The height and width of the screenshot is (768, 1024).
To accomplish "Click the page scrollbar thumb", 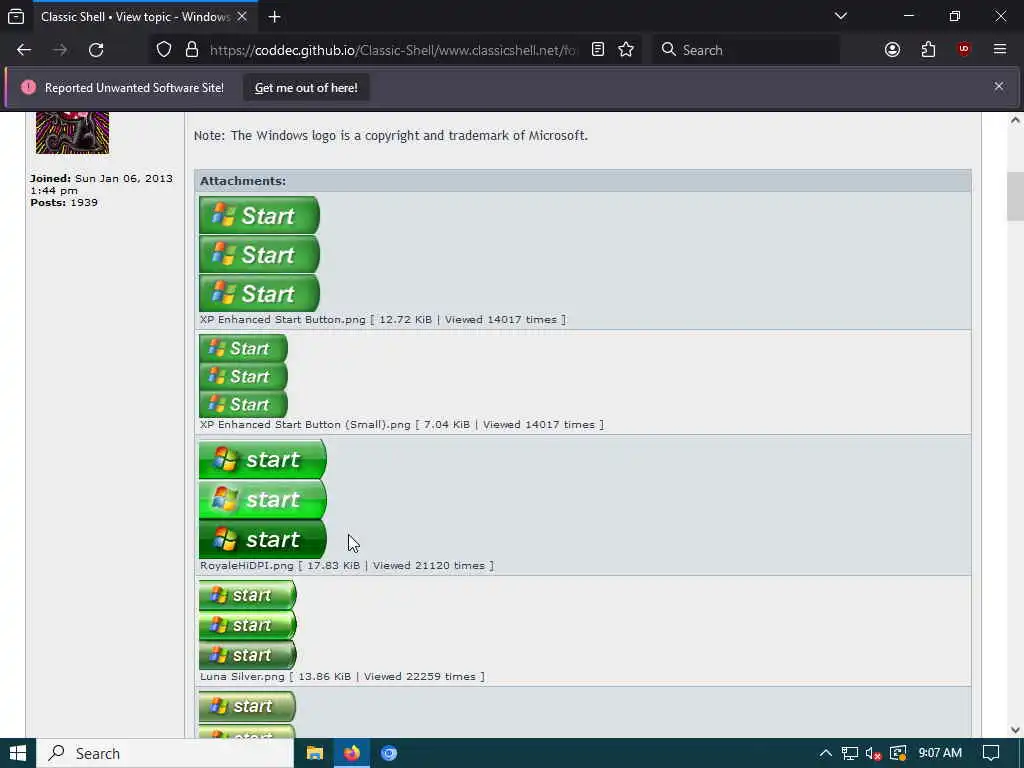I will (1015, 197).
